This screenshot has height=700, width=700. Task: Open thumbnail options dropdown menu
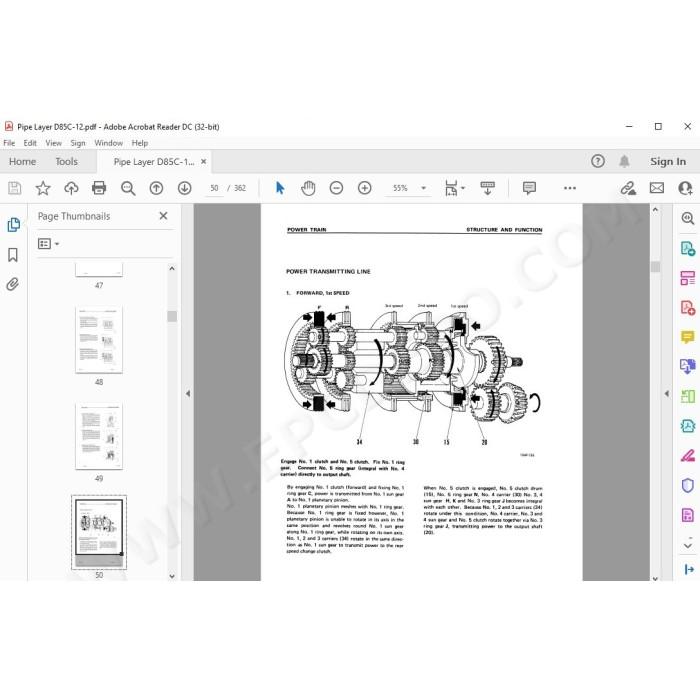coord(49,244)
